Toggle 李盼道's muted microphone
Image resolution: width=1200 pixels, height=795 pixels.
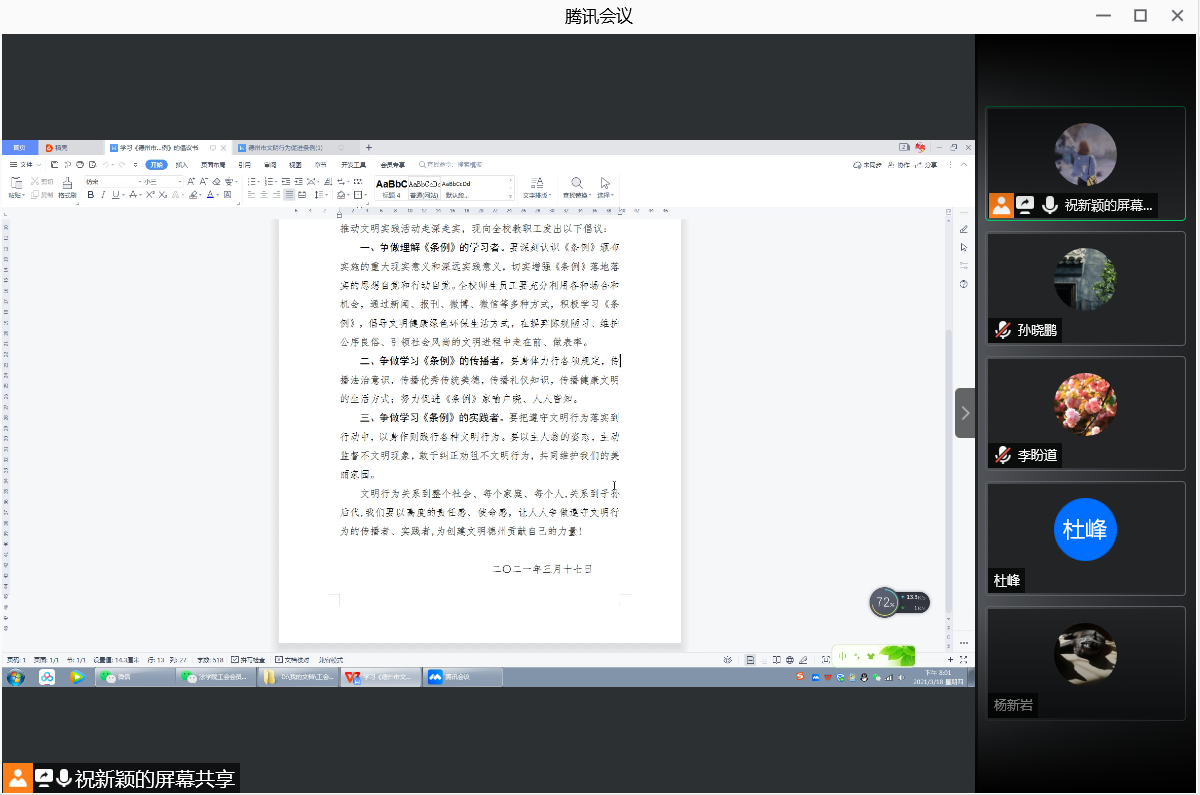tap(1002, 455)
